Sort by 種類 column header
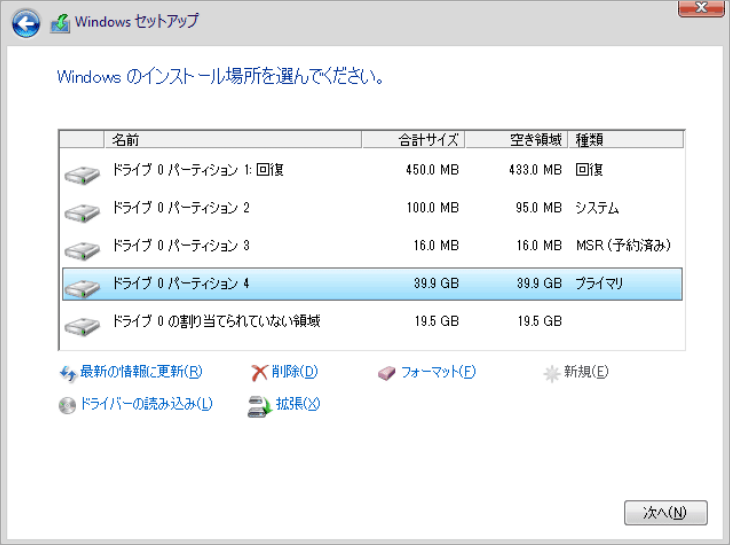730x545 pixels. (626, 140)
